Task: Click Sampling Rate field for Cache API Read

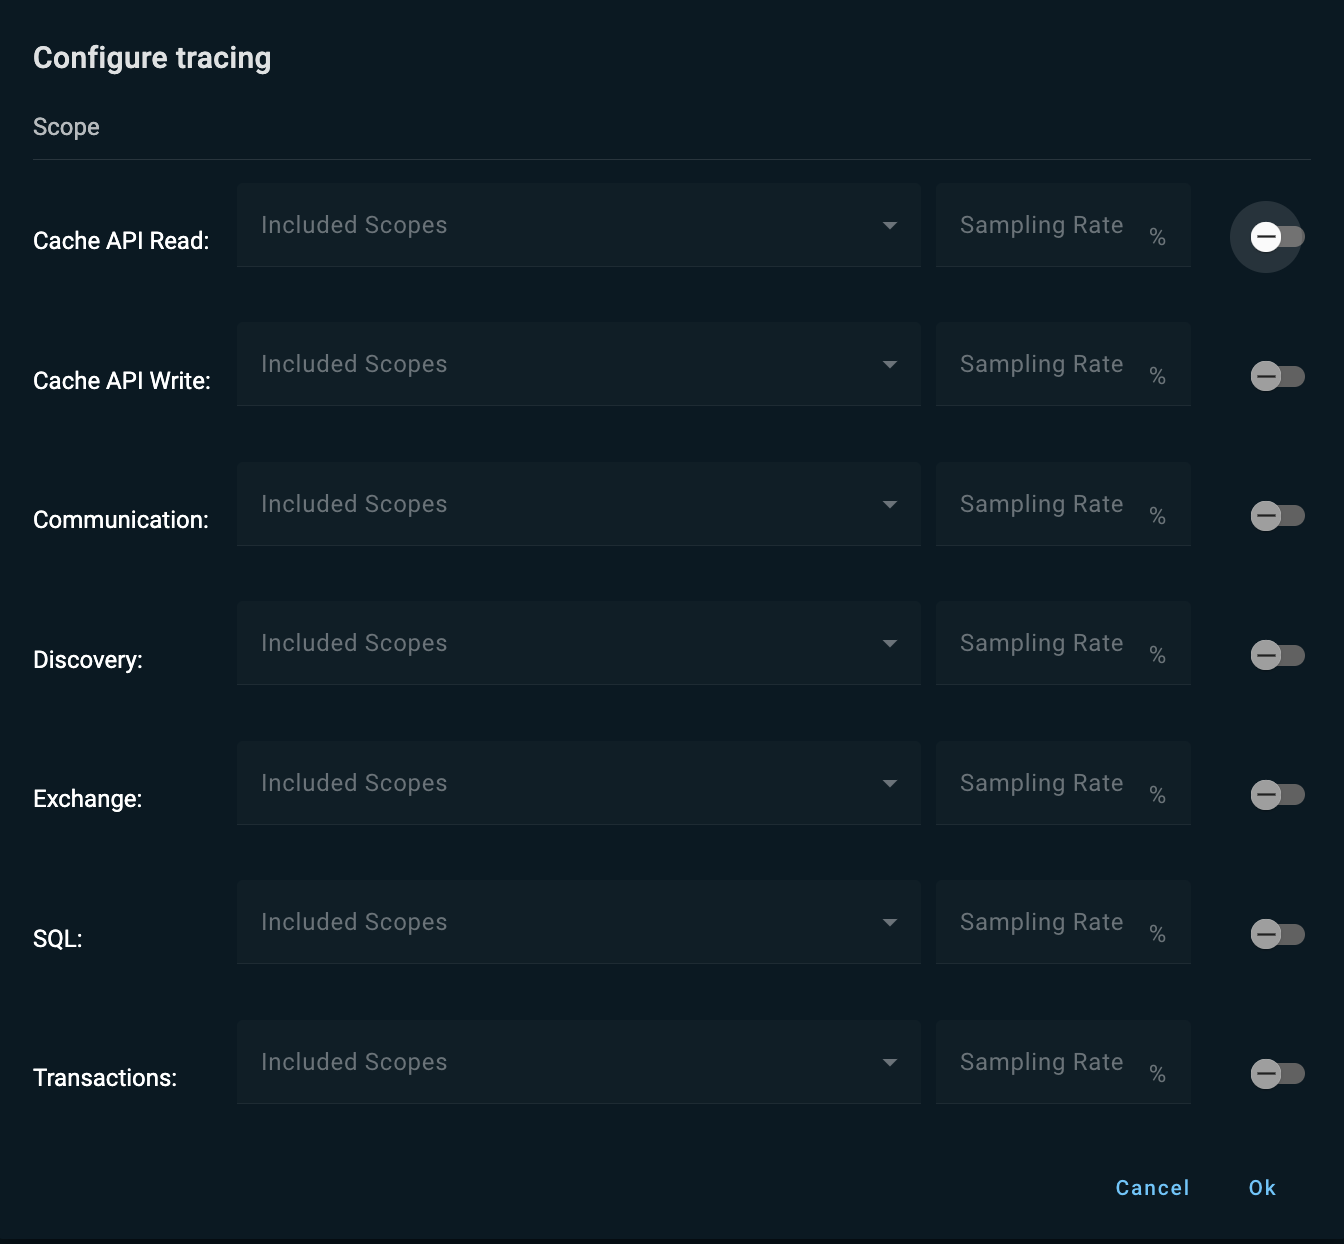Action: click(1063, 225)
